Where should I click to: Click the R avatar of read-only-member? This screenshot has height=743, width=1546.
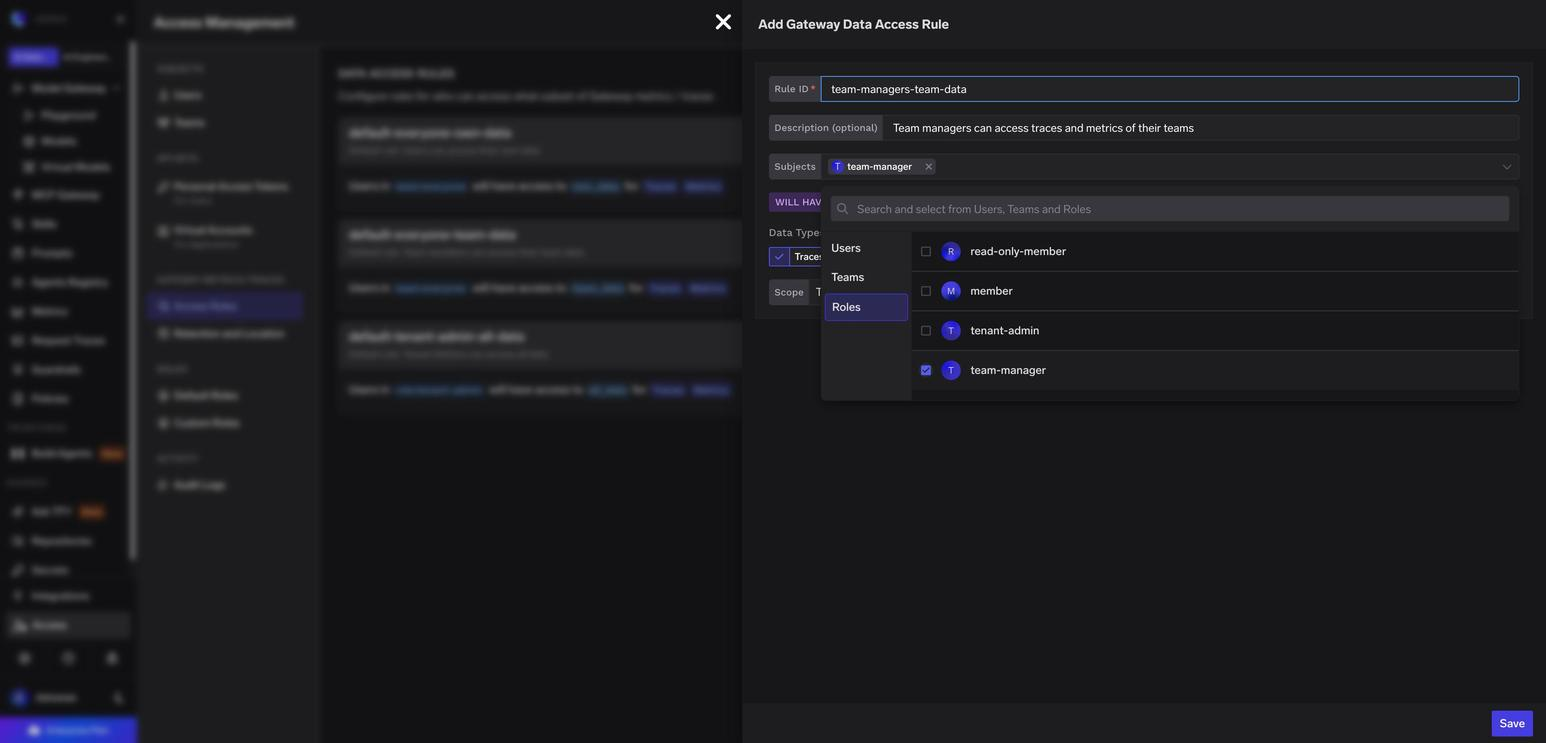click(951, 252)
